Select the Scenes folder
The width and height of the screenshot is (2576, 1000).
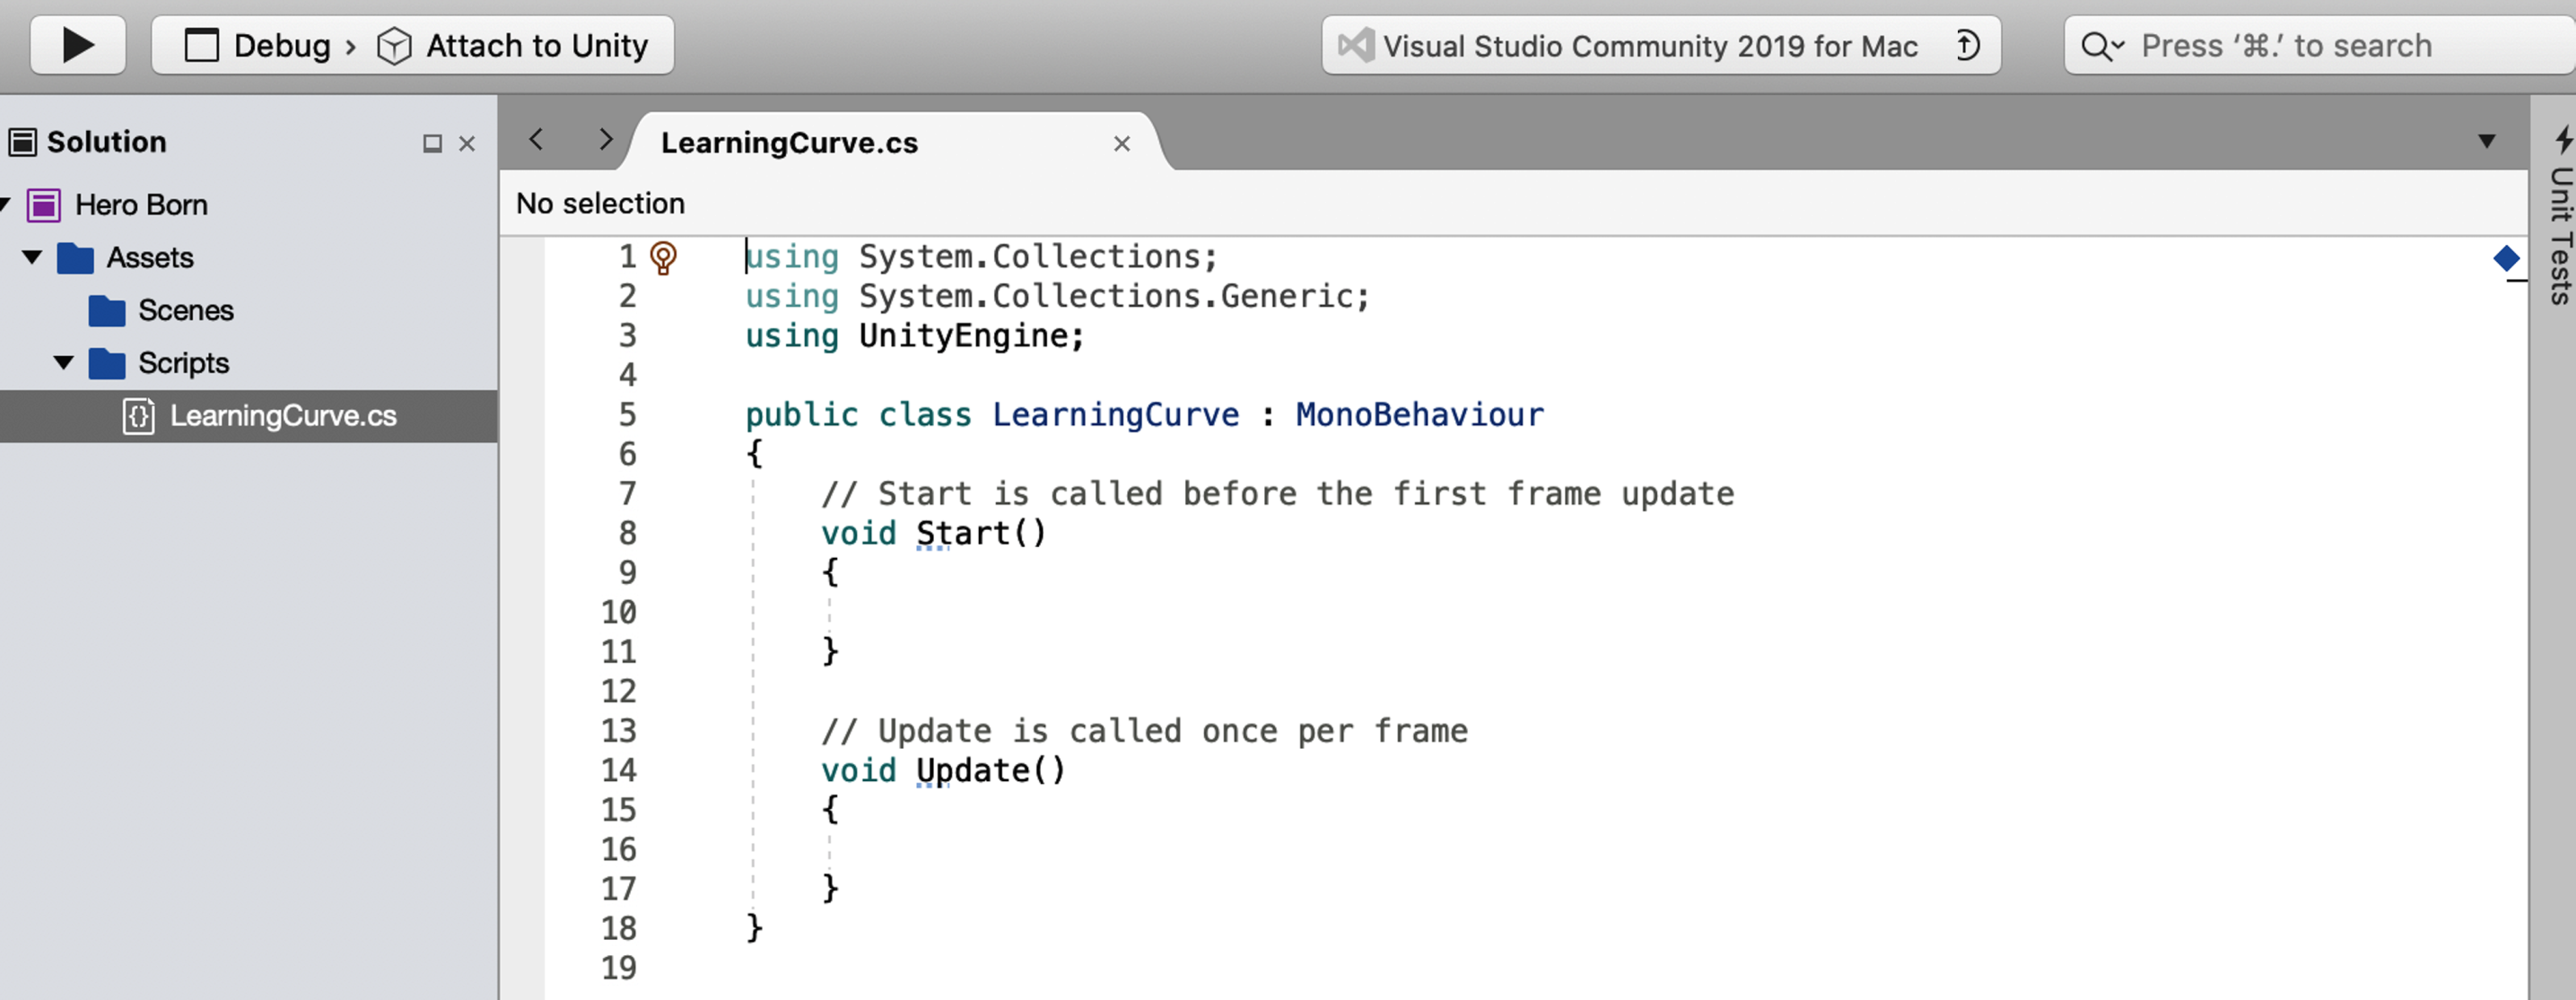tap(185, 311)
